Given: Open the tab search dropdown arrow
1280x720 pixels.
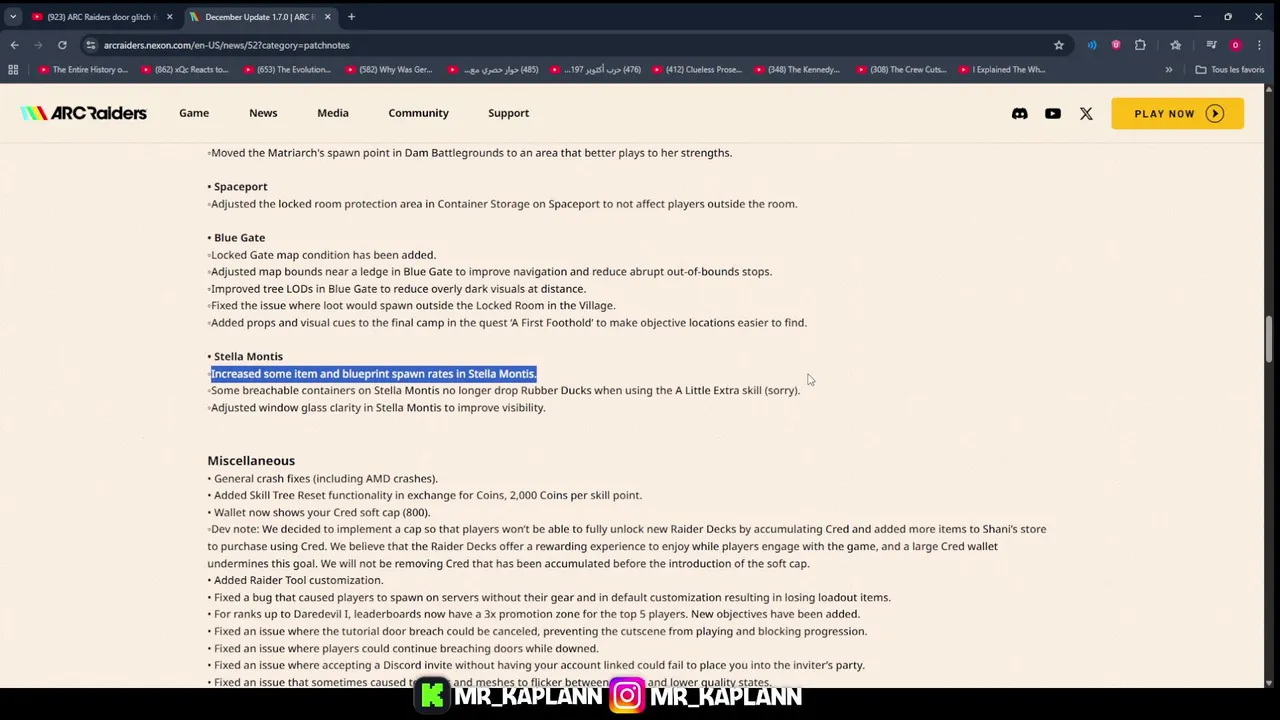Looking at the screenshot, I should click(13, 17).
